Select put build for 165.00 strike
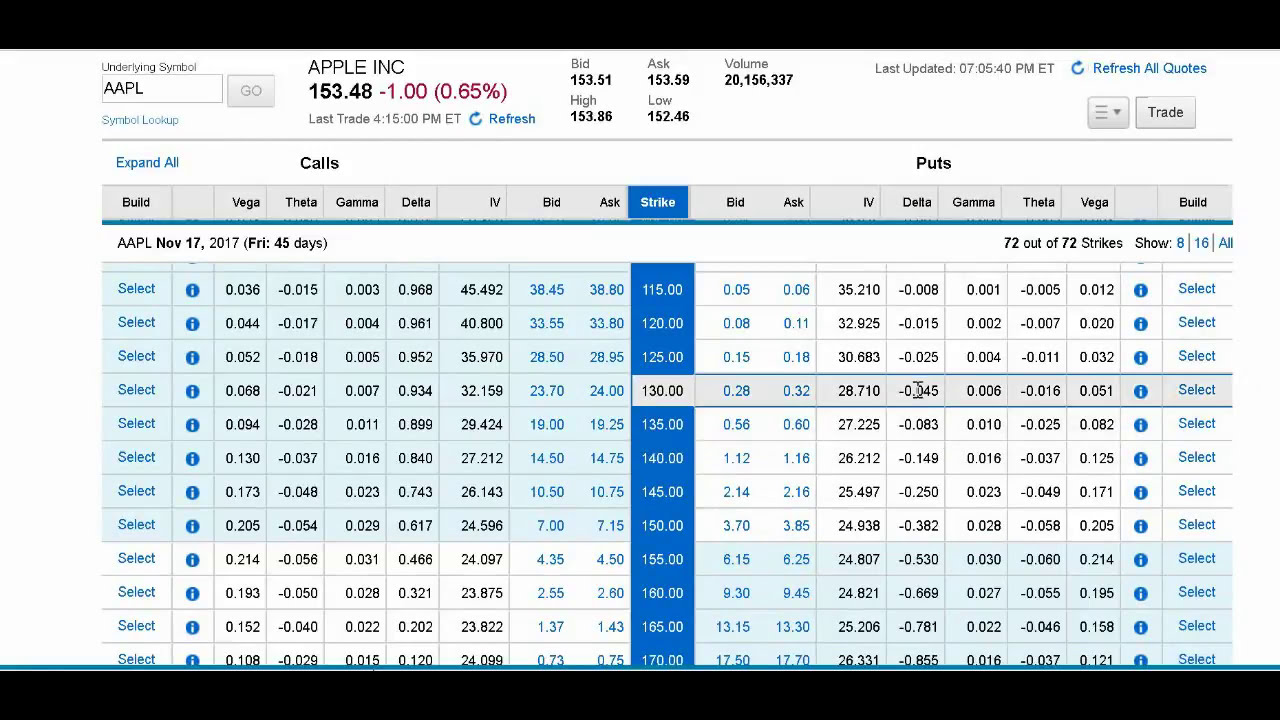 (x=1197, y=626)
